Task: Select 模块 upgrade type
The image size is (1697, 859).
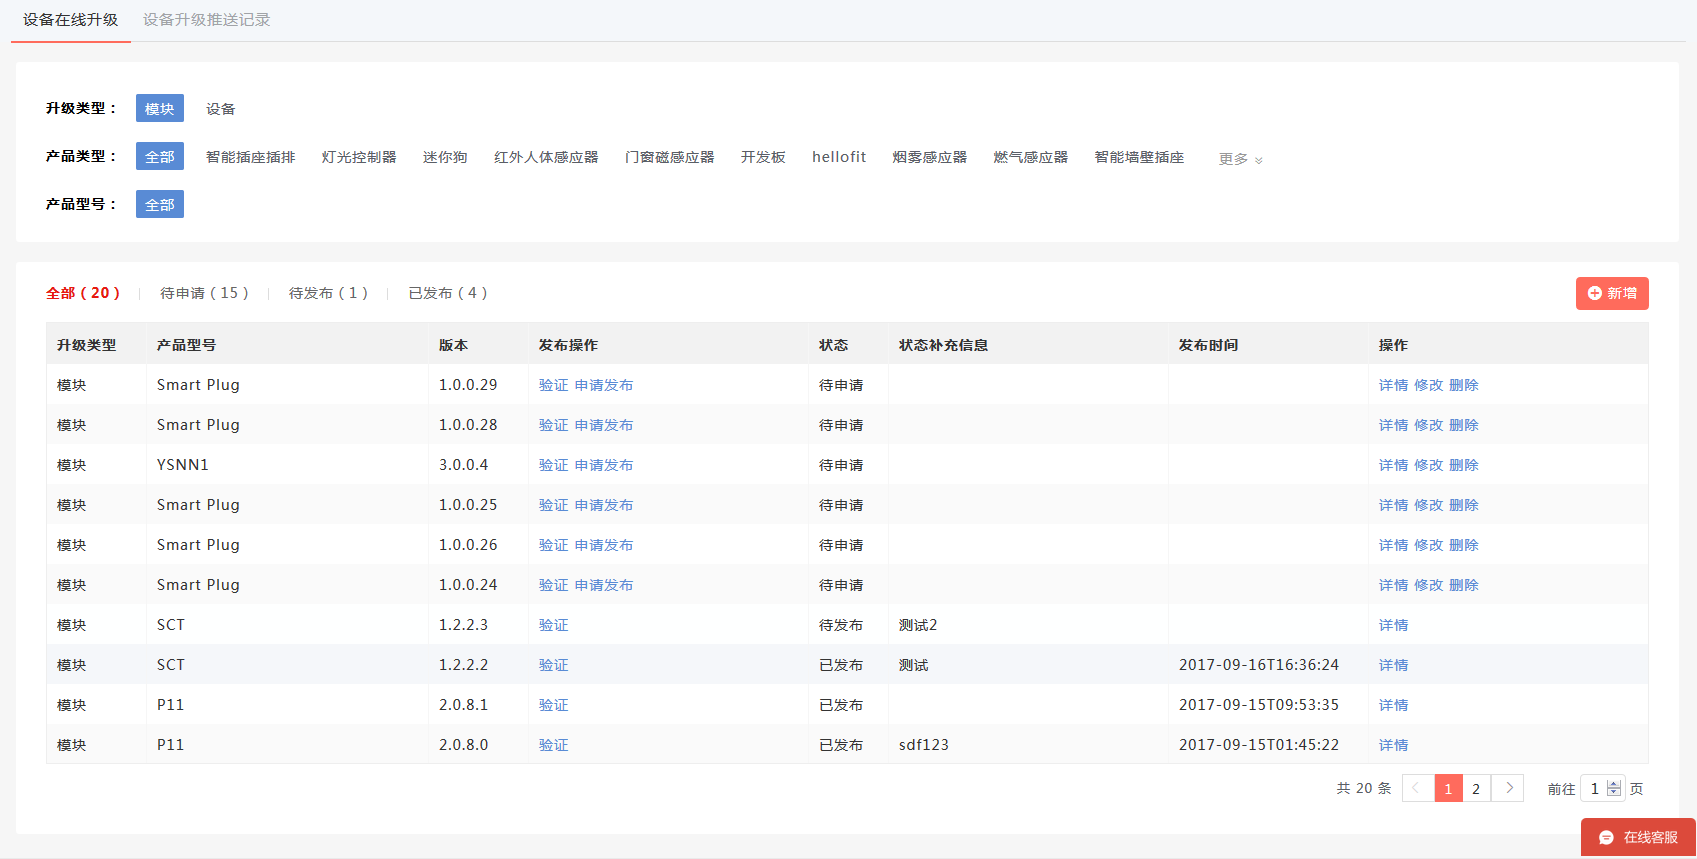Action: (x=160, y=108)
